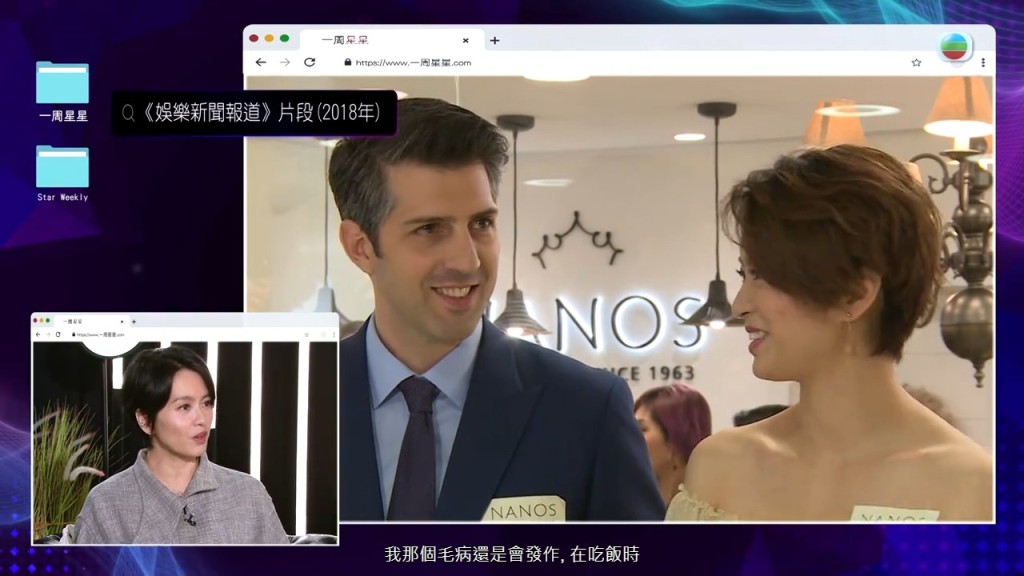Image resolution: width=1024 pixels, height=576 pixels.
Task: Reload the page in small browser window
Action: [58, 334]
